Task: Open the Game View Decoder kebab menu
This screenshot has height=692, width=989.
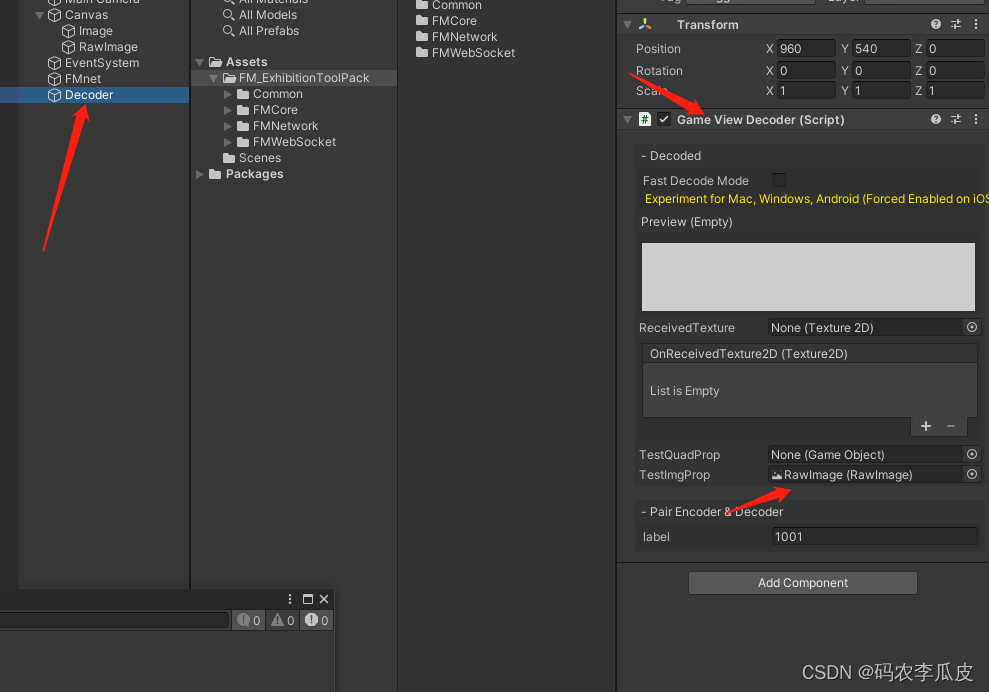Action: pos(976,119)
